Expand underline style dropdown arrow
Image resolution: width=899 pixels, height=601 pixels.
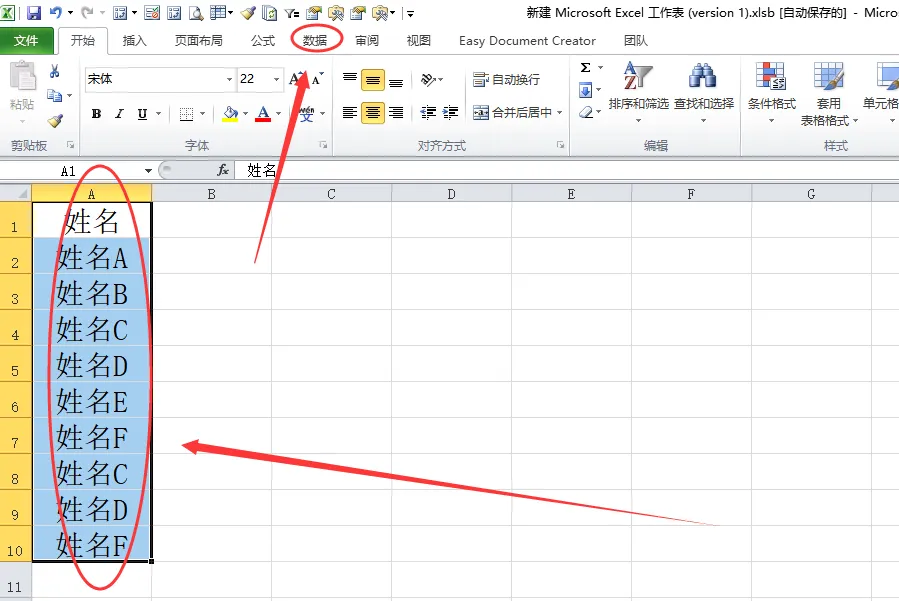(158, 114)
